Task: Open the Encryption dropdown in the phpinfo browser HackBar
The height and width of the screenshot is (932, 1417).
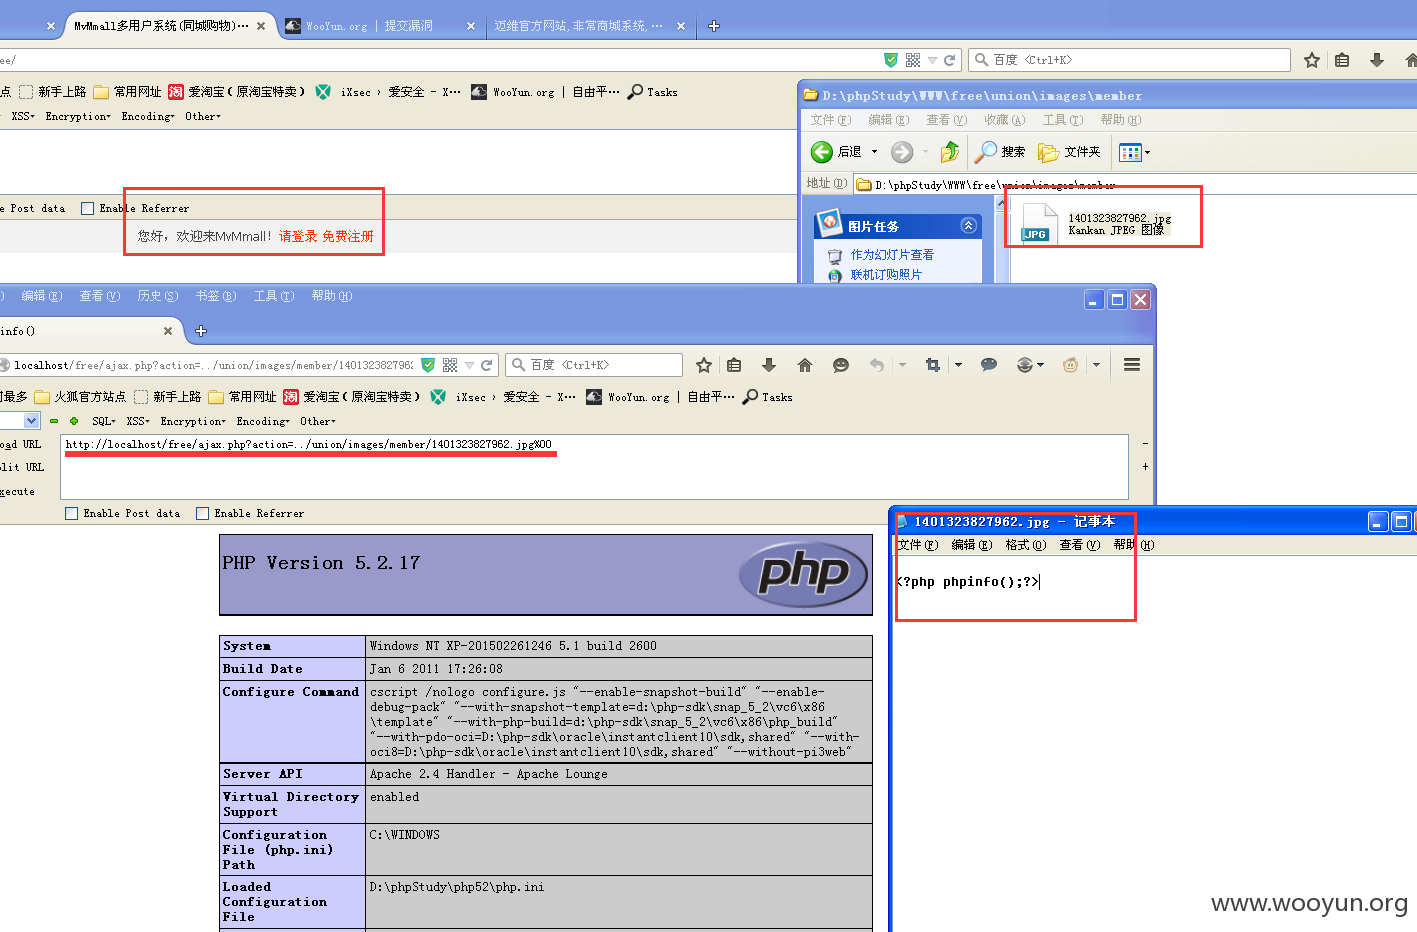Action: tap(193, 421)
